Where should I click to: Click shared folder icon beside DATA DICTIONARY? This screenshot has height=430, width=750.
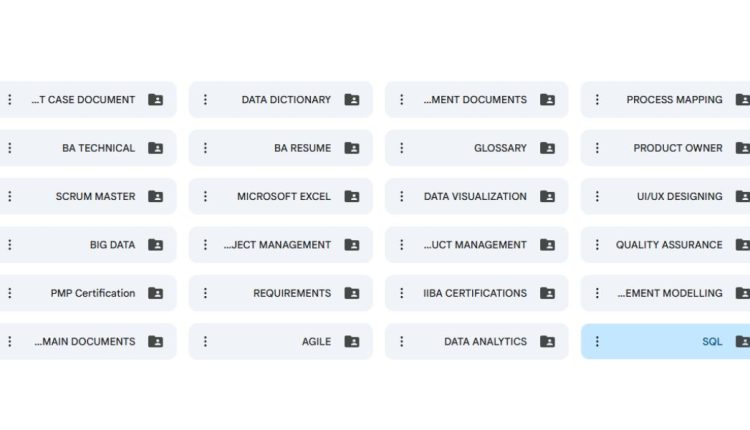tap(352, 100)
